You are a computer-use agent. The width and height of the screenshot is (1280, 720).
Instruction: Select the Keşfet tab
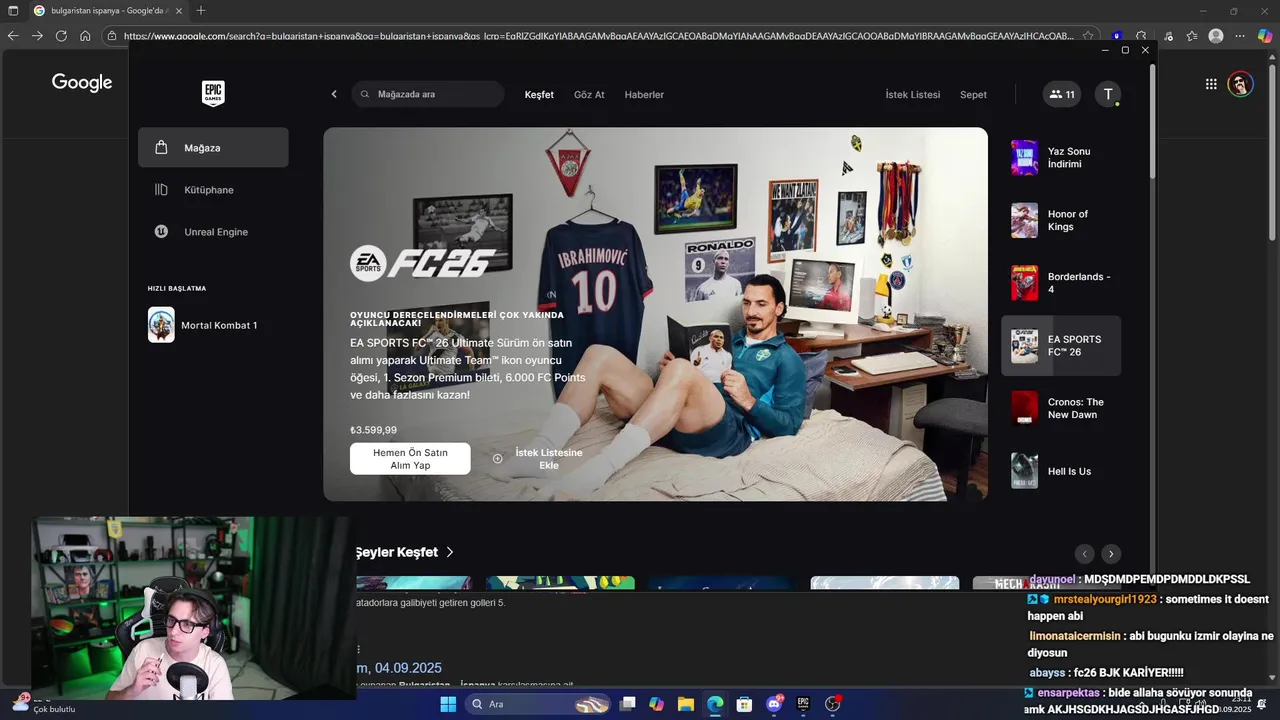(x=539, y=94)
